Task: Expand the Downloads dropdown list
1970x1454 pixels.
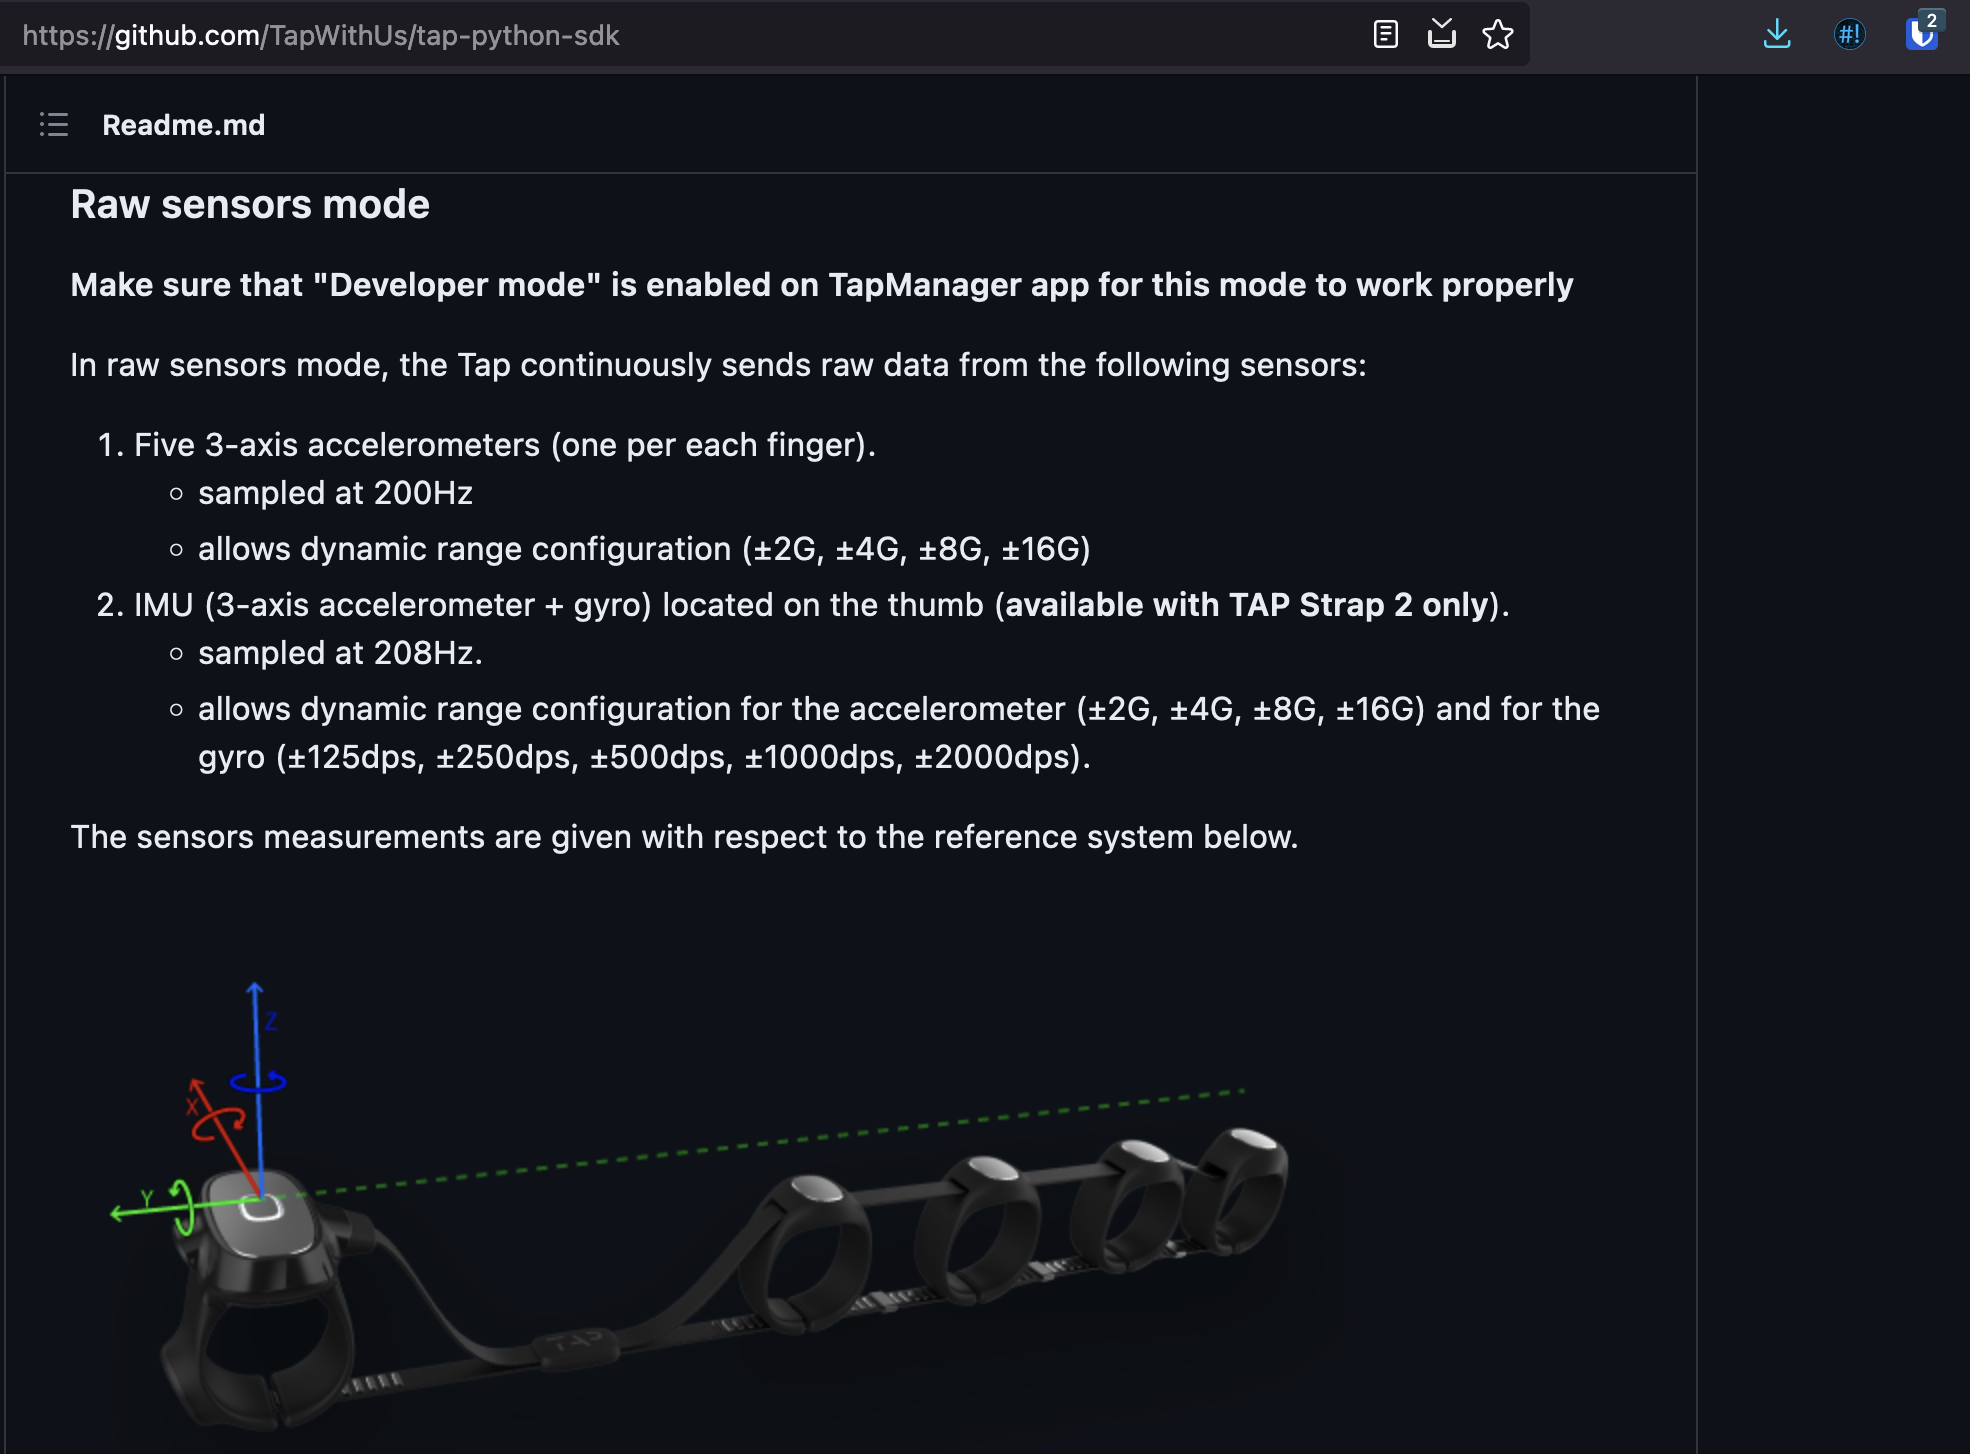Action: [1778, 34]
